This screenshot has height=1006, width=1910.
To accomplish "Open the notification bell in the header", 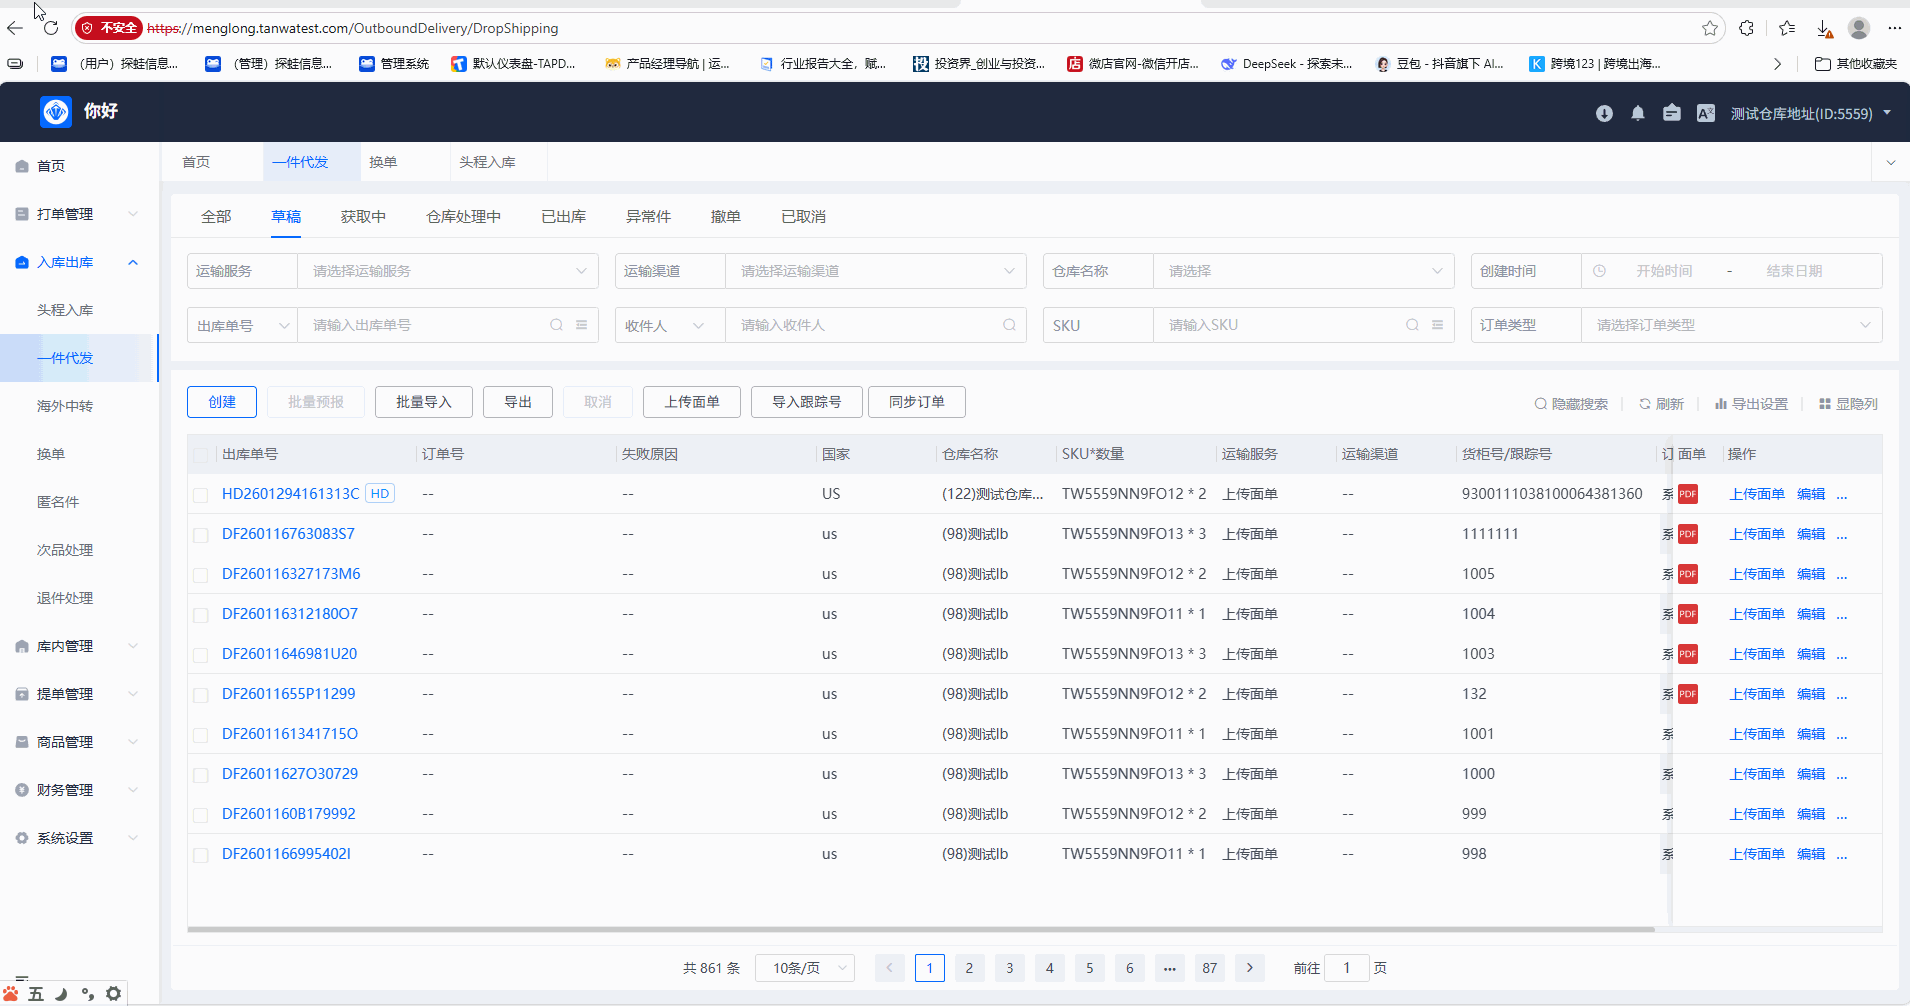I will 1637,114.
